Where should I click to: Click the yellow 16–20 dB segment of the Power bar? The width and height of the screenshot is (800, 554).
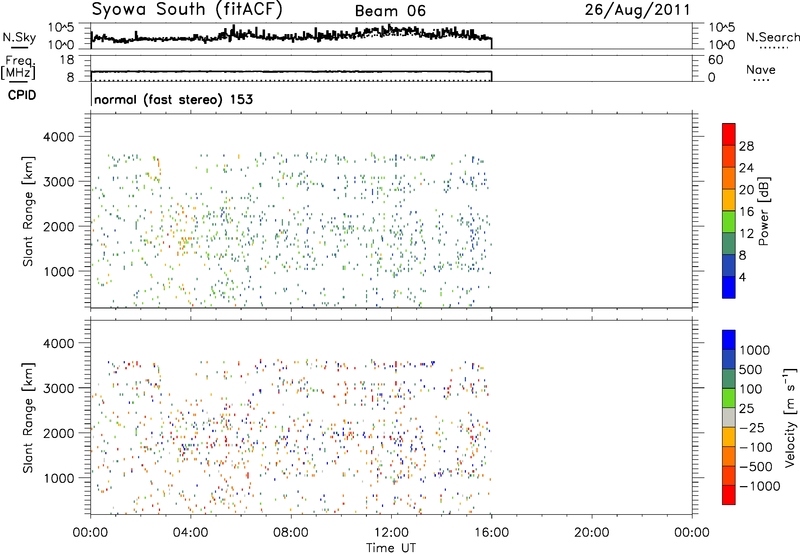[x=729, y=200]
